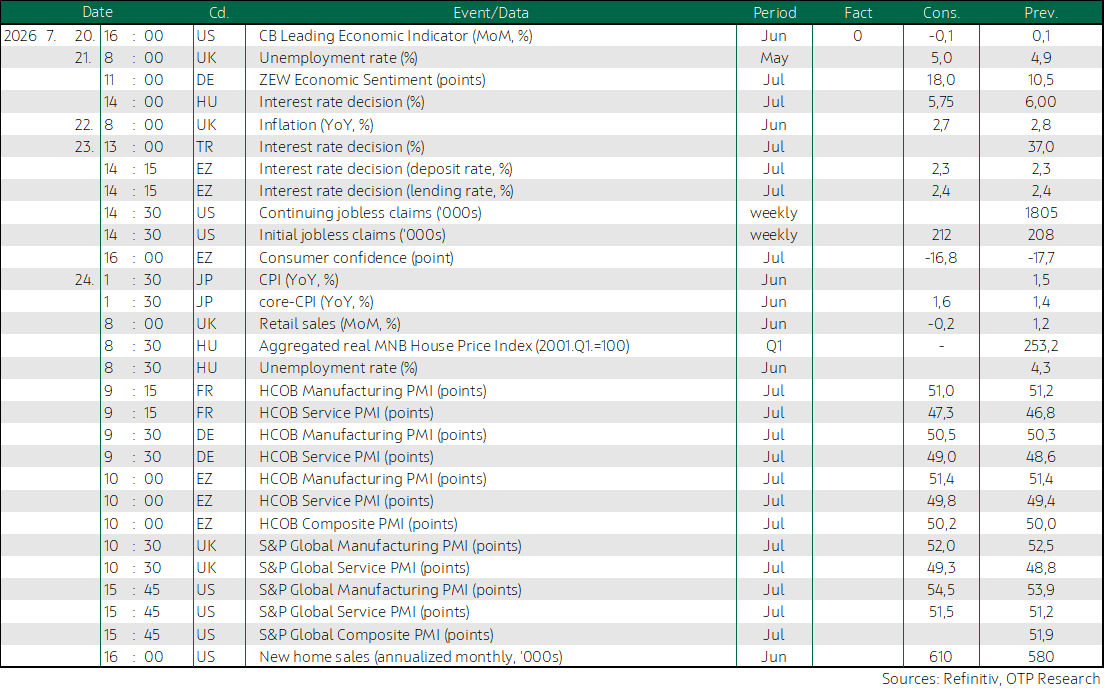The image size is (1105, 691).
Task: Select the HU Interest rate decision event
Action: (342, 102)
